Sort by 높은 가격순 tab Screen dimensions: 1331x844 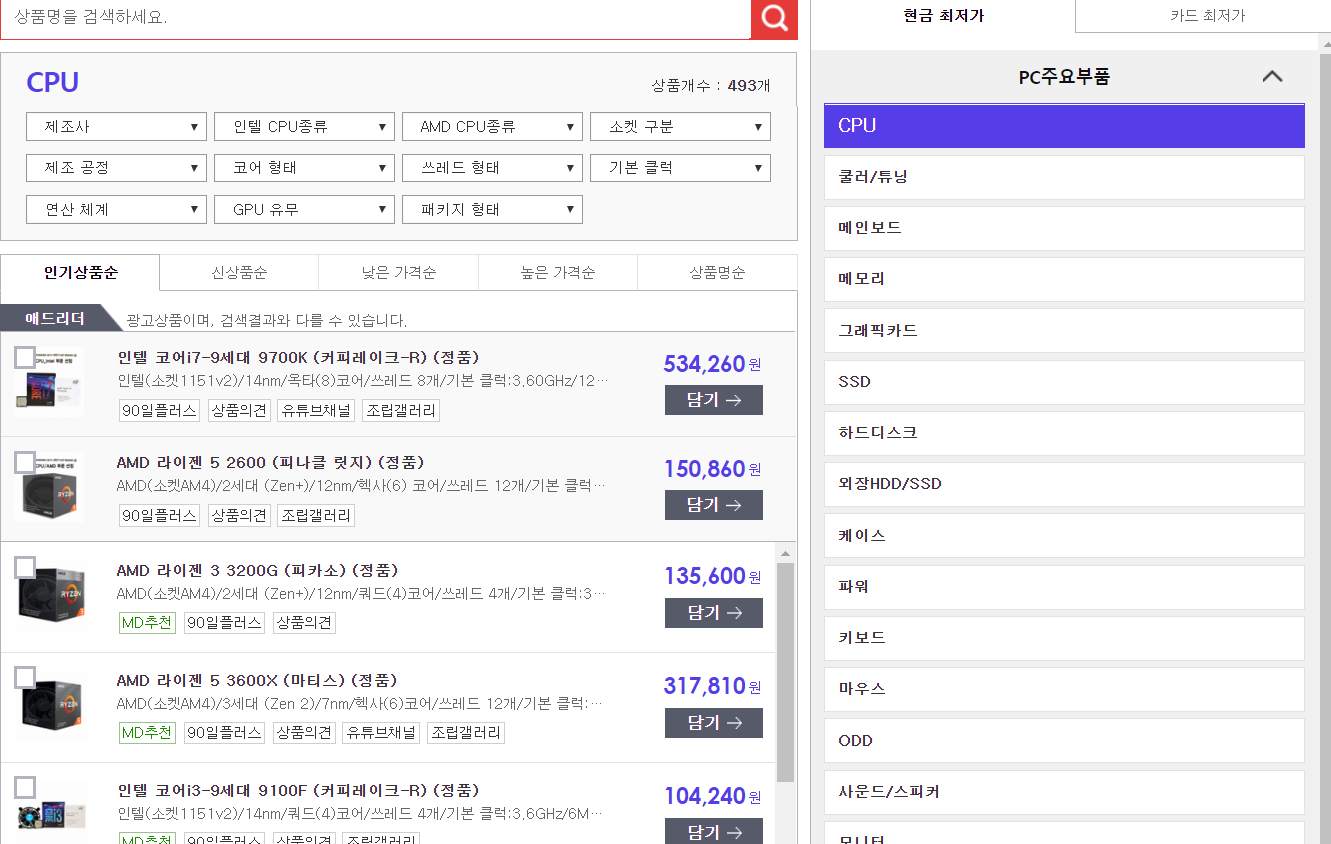tap(558, 273)
